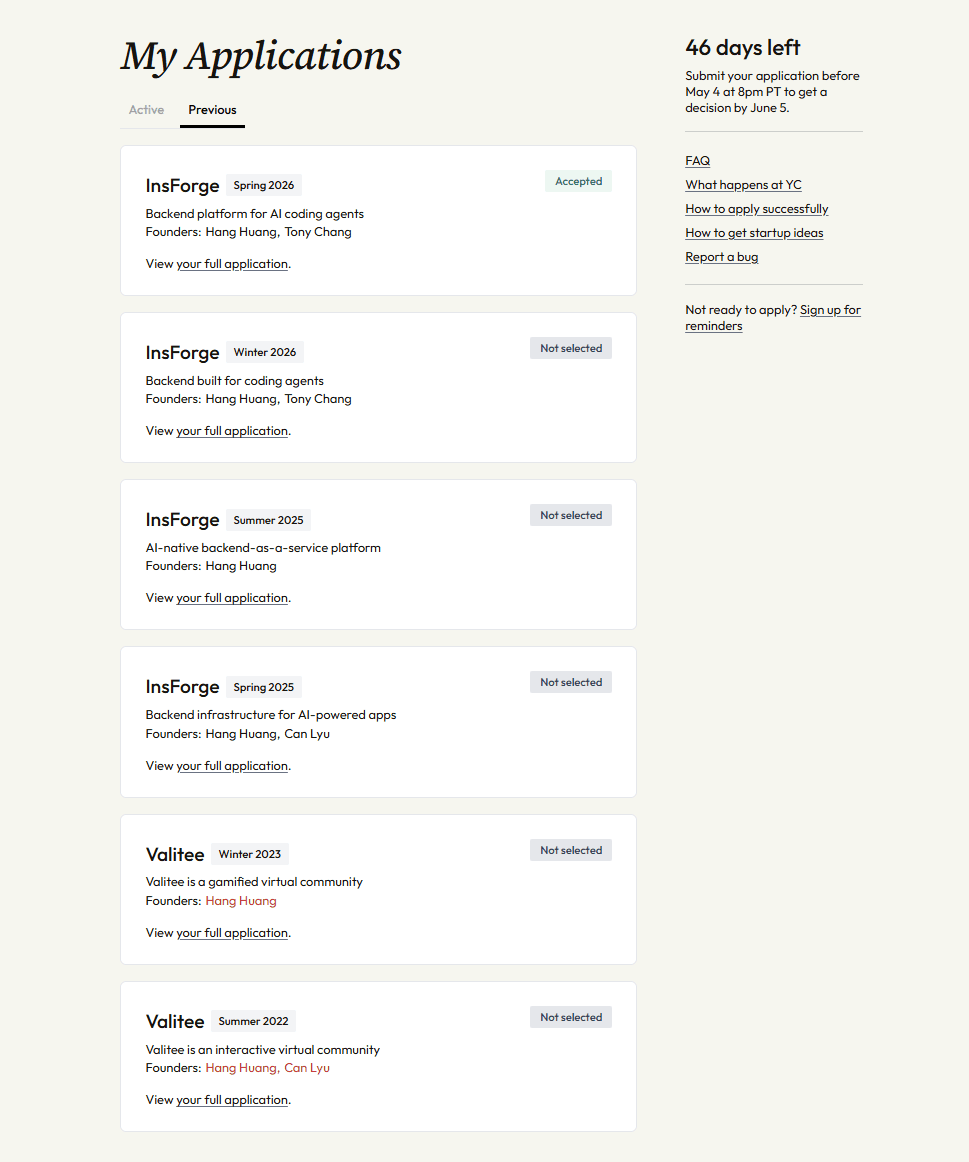View the Summer 2022 Valitee full application

click(232, 1099)
